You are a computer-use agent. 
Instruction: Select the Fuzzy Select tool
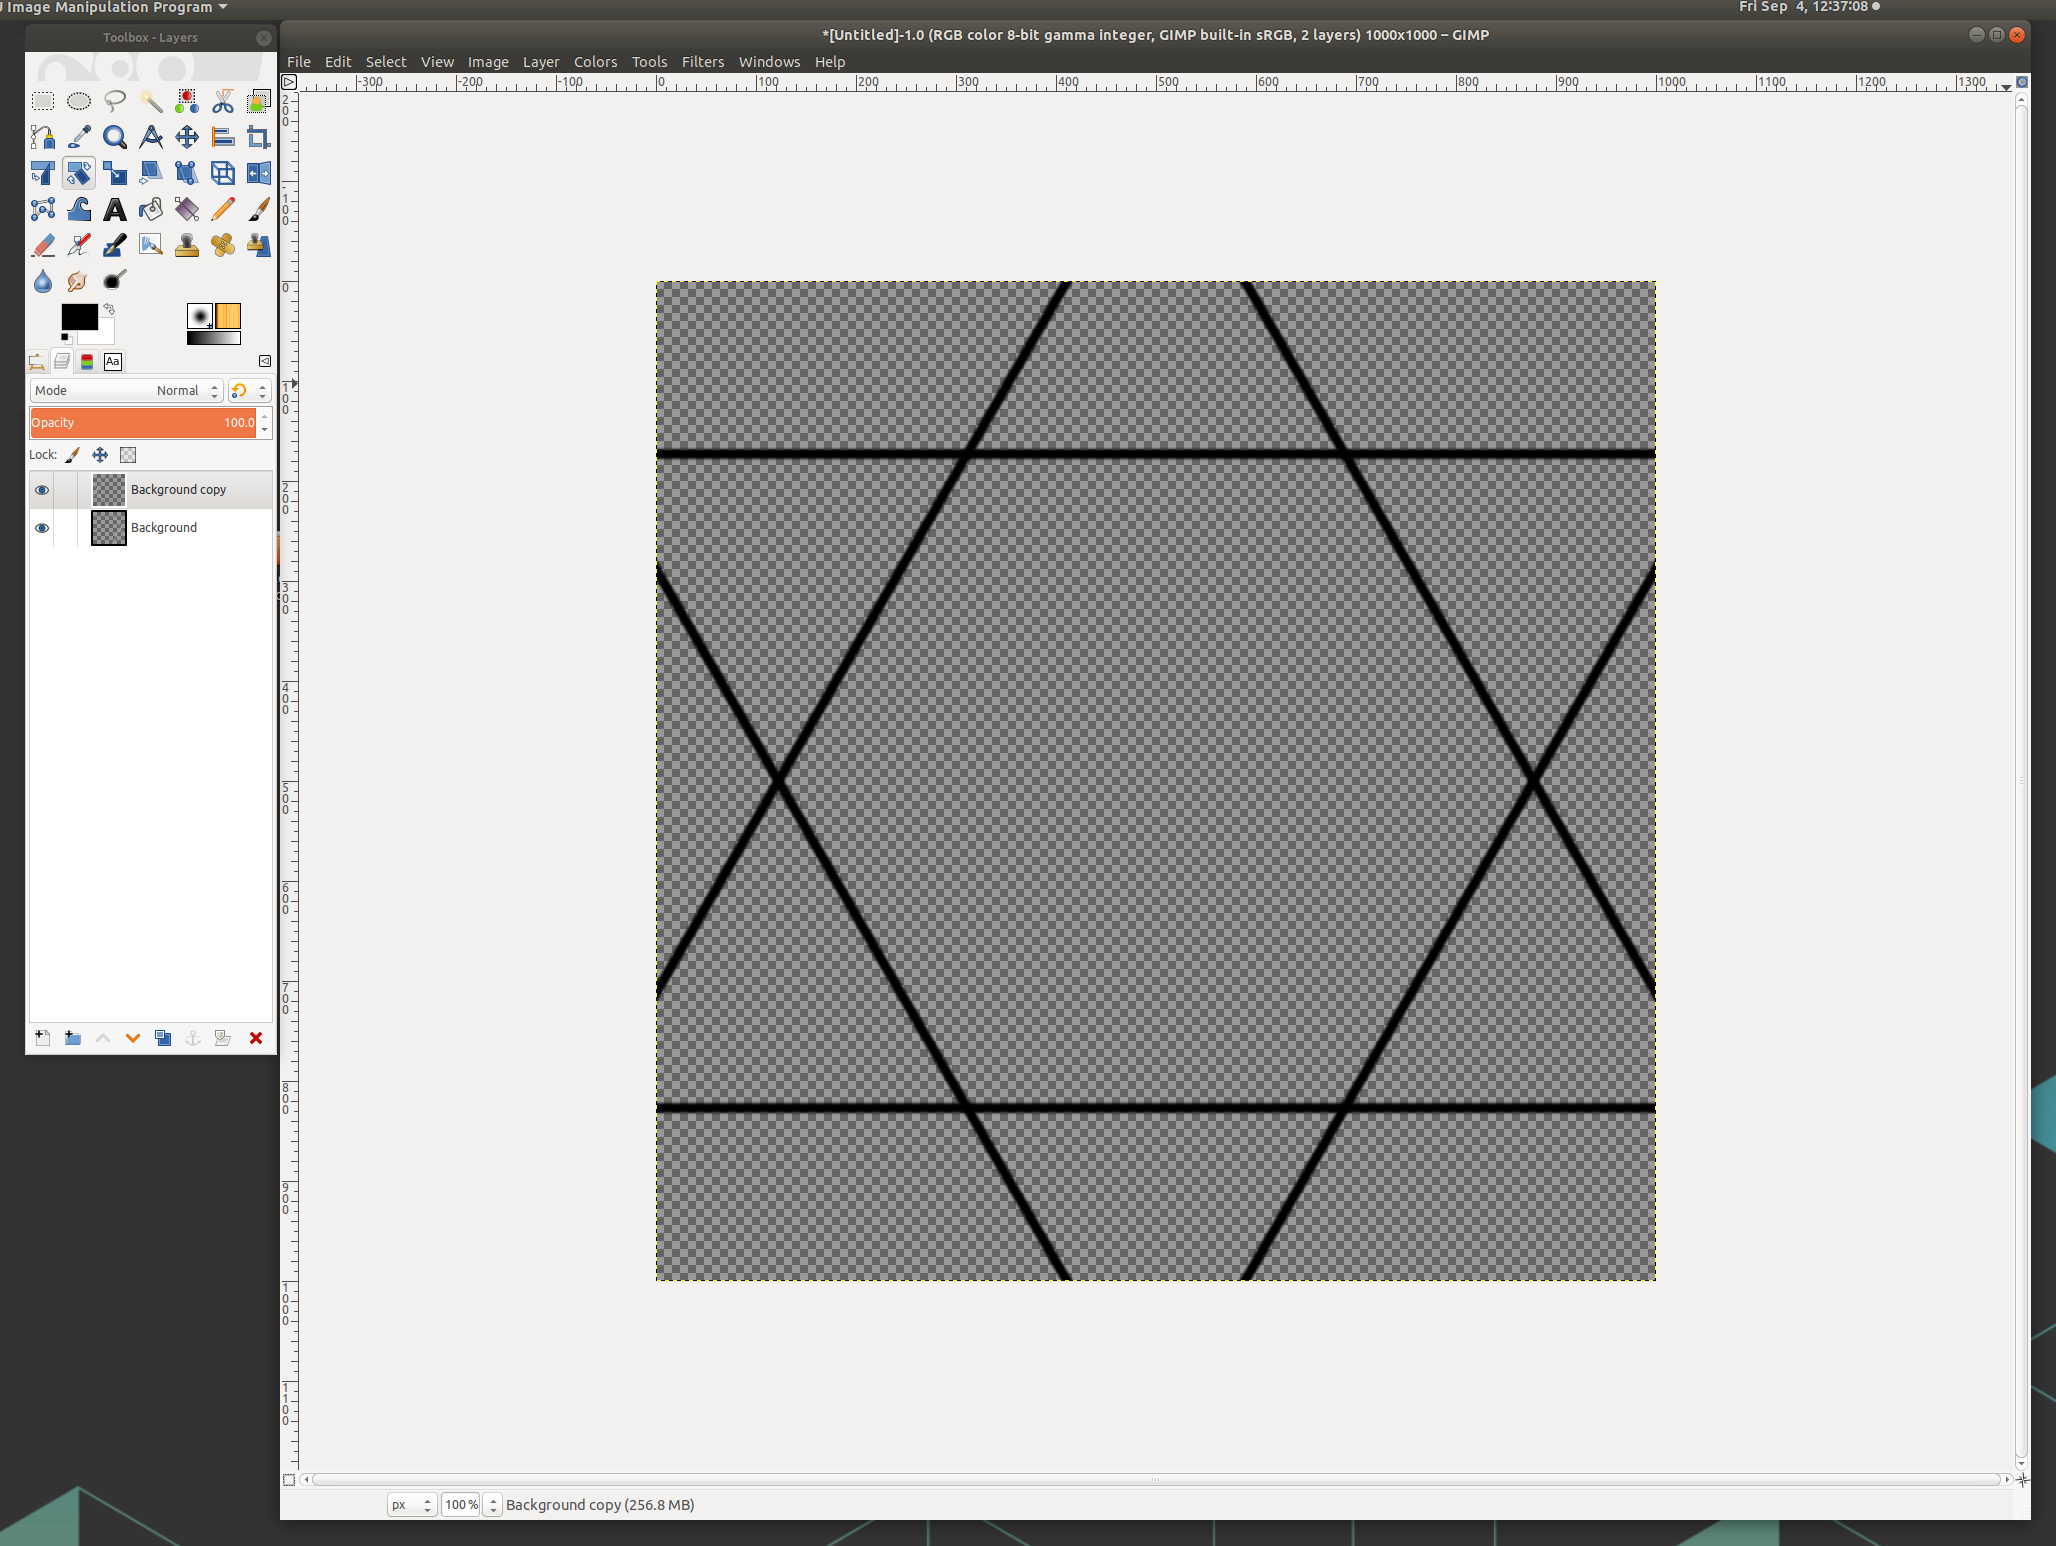pos(150,101)
